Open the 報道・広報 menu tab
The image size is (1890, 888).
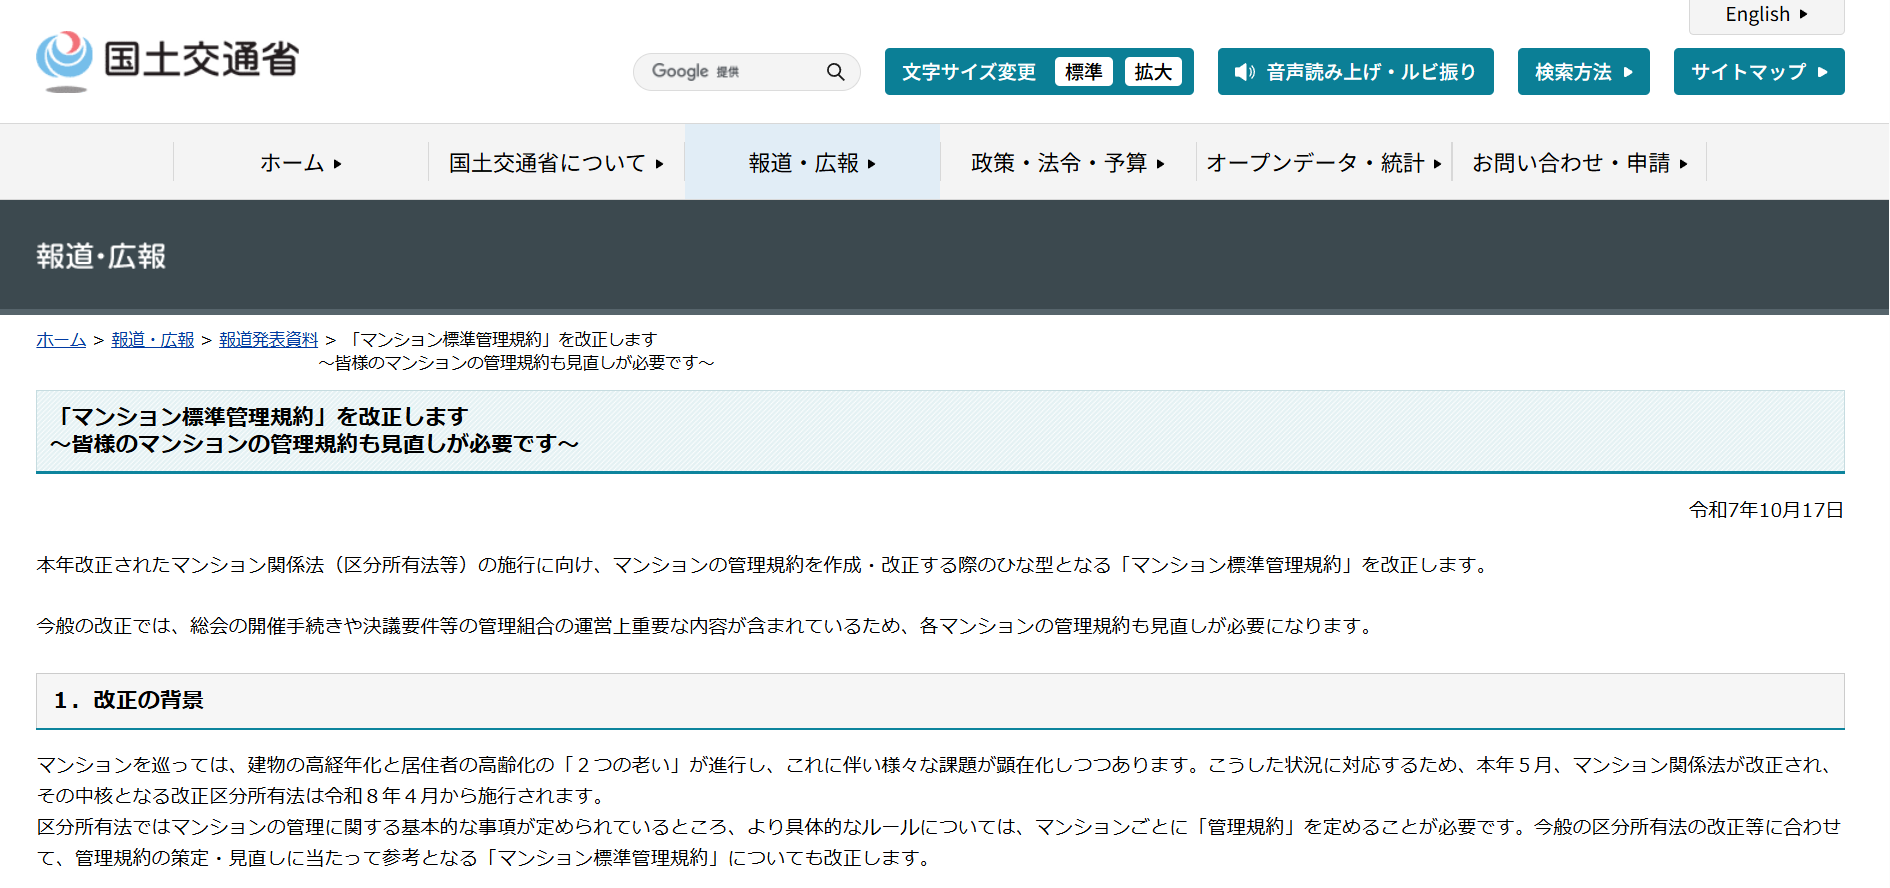pyautogui.click(x=812, y=163)
